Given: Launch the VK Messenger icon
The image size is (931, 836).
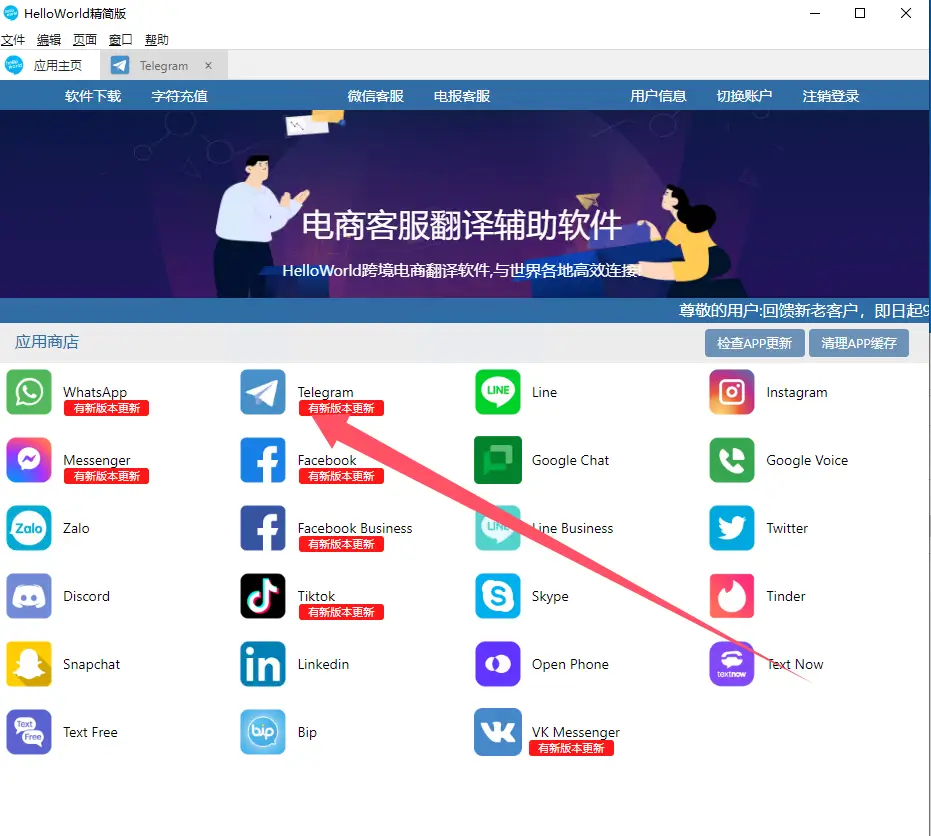Looking at the screenshot, I should pyautogui.click(x=498, y=732).
